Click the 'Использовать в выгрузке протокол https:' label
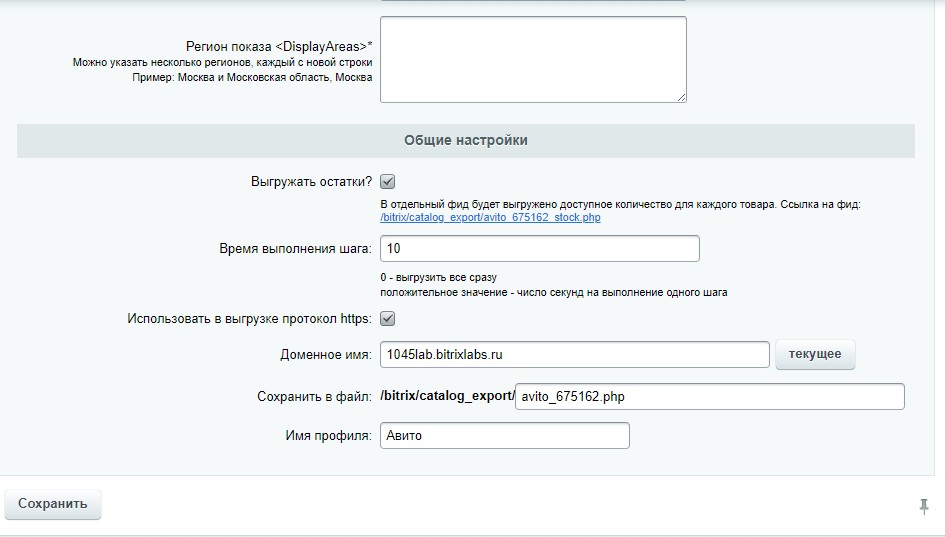The image size is (945, 537). tap(249, 319)
